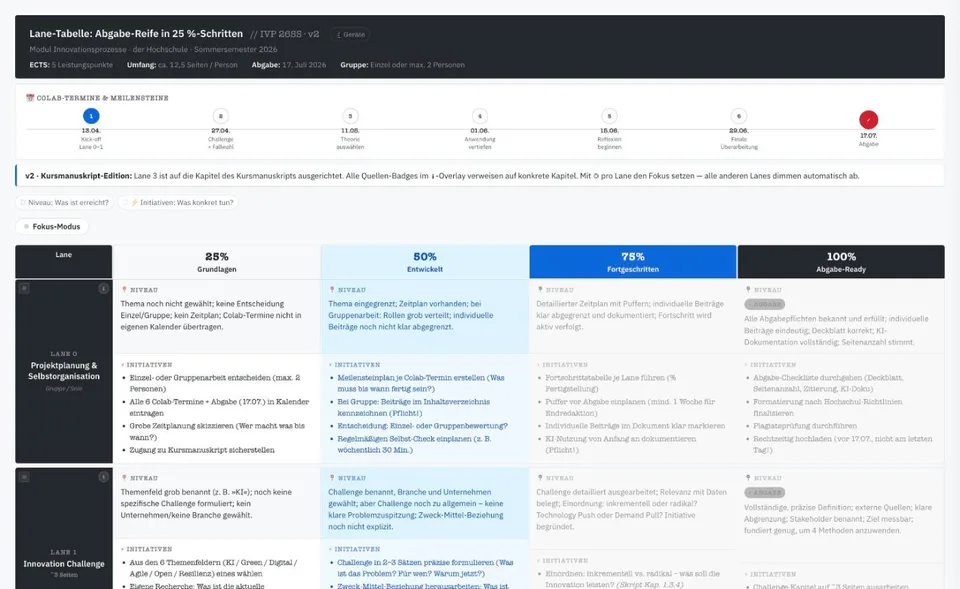Click the 'v2 · Kursmanuskript-Edition:' notice label

coord(78,176)
